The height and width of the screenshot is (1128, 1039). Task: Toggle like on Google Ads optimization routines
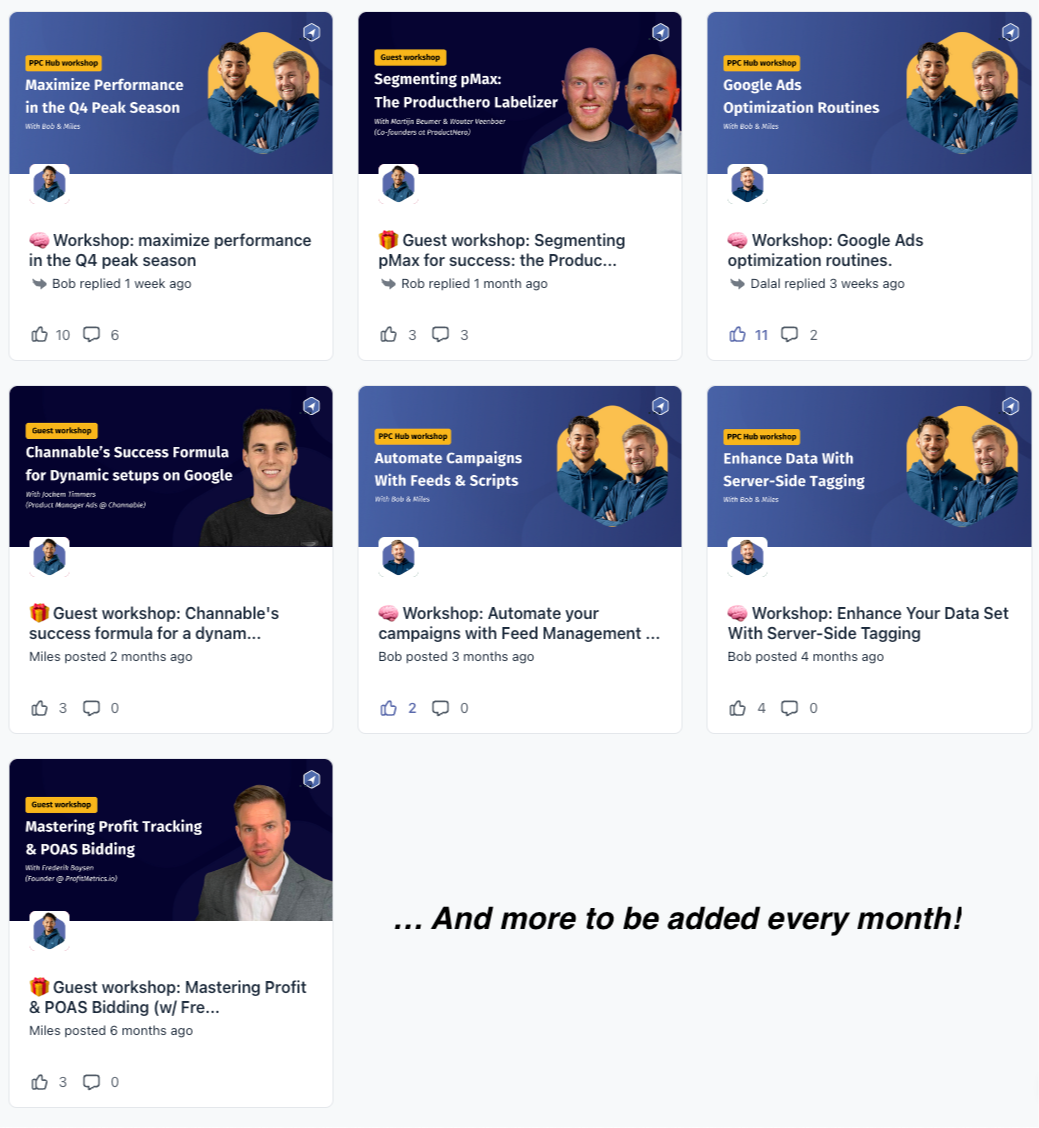coord(738,335)
